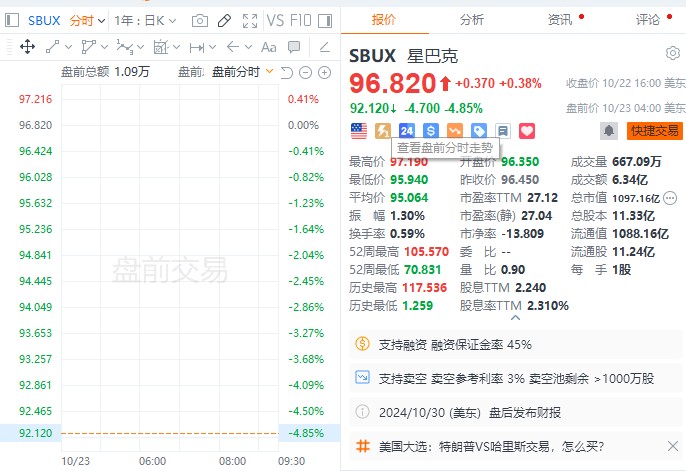Click the 92.120 price marker label

click(35, 433)
